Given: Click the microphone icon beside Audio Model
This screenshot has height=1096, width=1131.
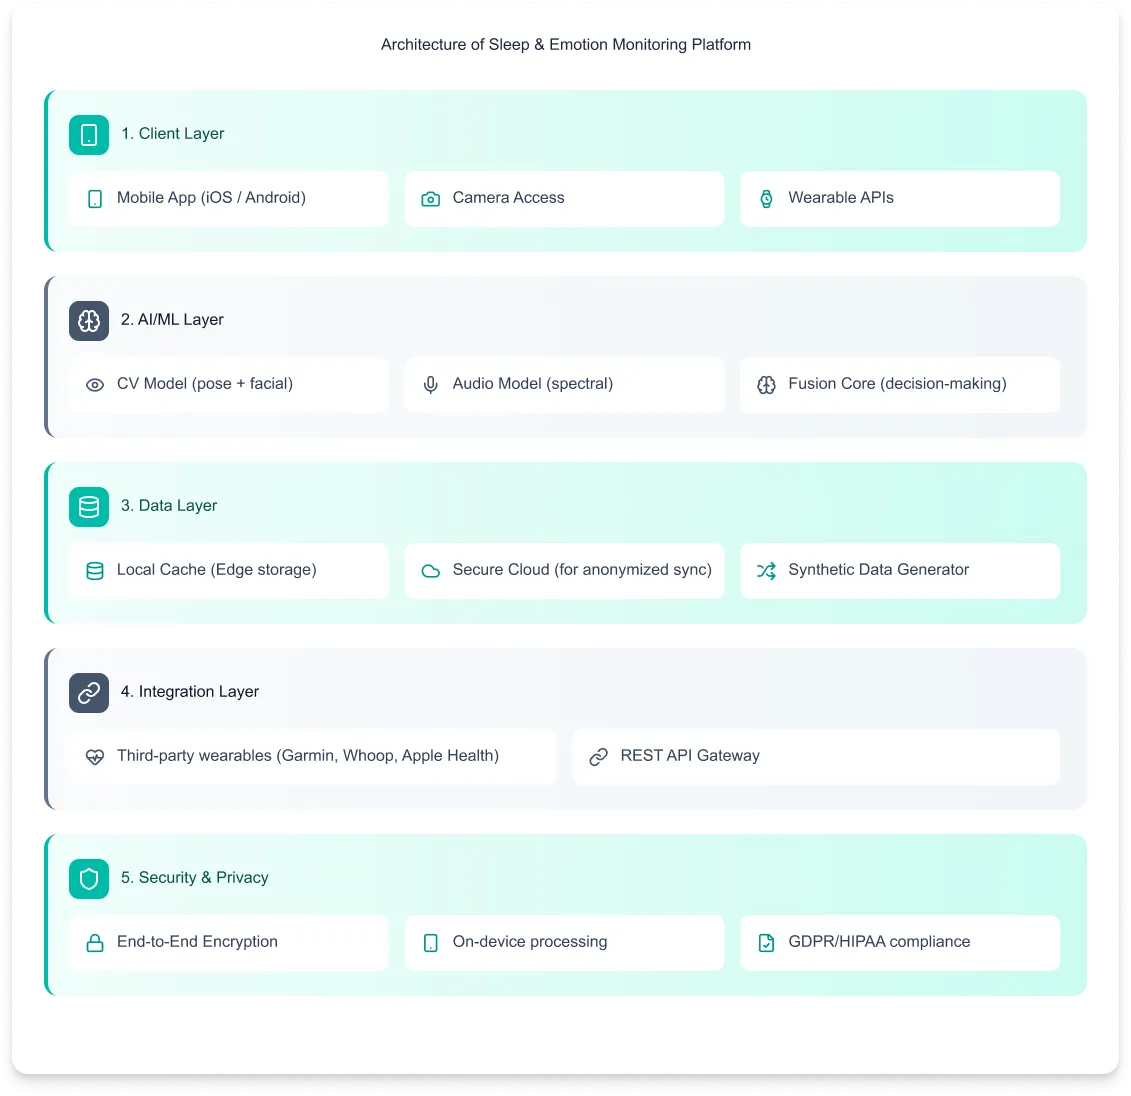Looking at the screenshot, I should [x=431, y=385].
